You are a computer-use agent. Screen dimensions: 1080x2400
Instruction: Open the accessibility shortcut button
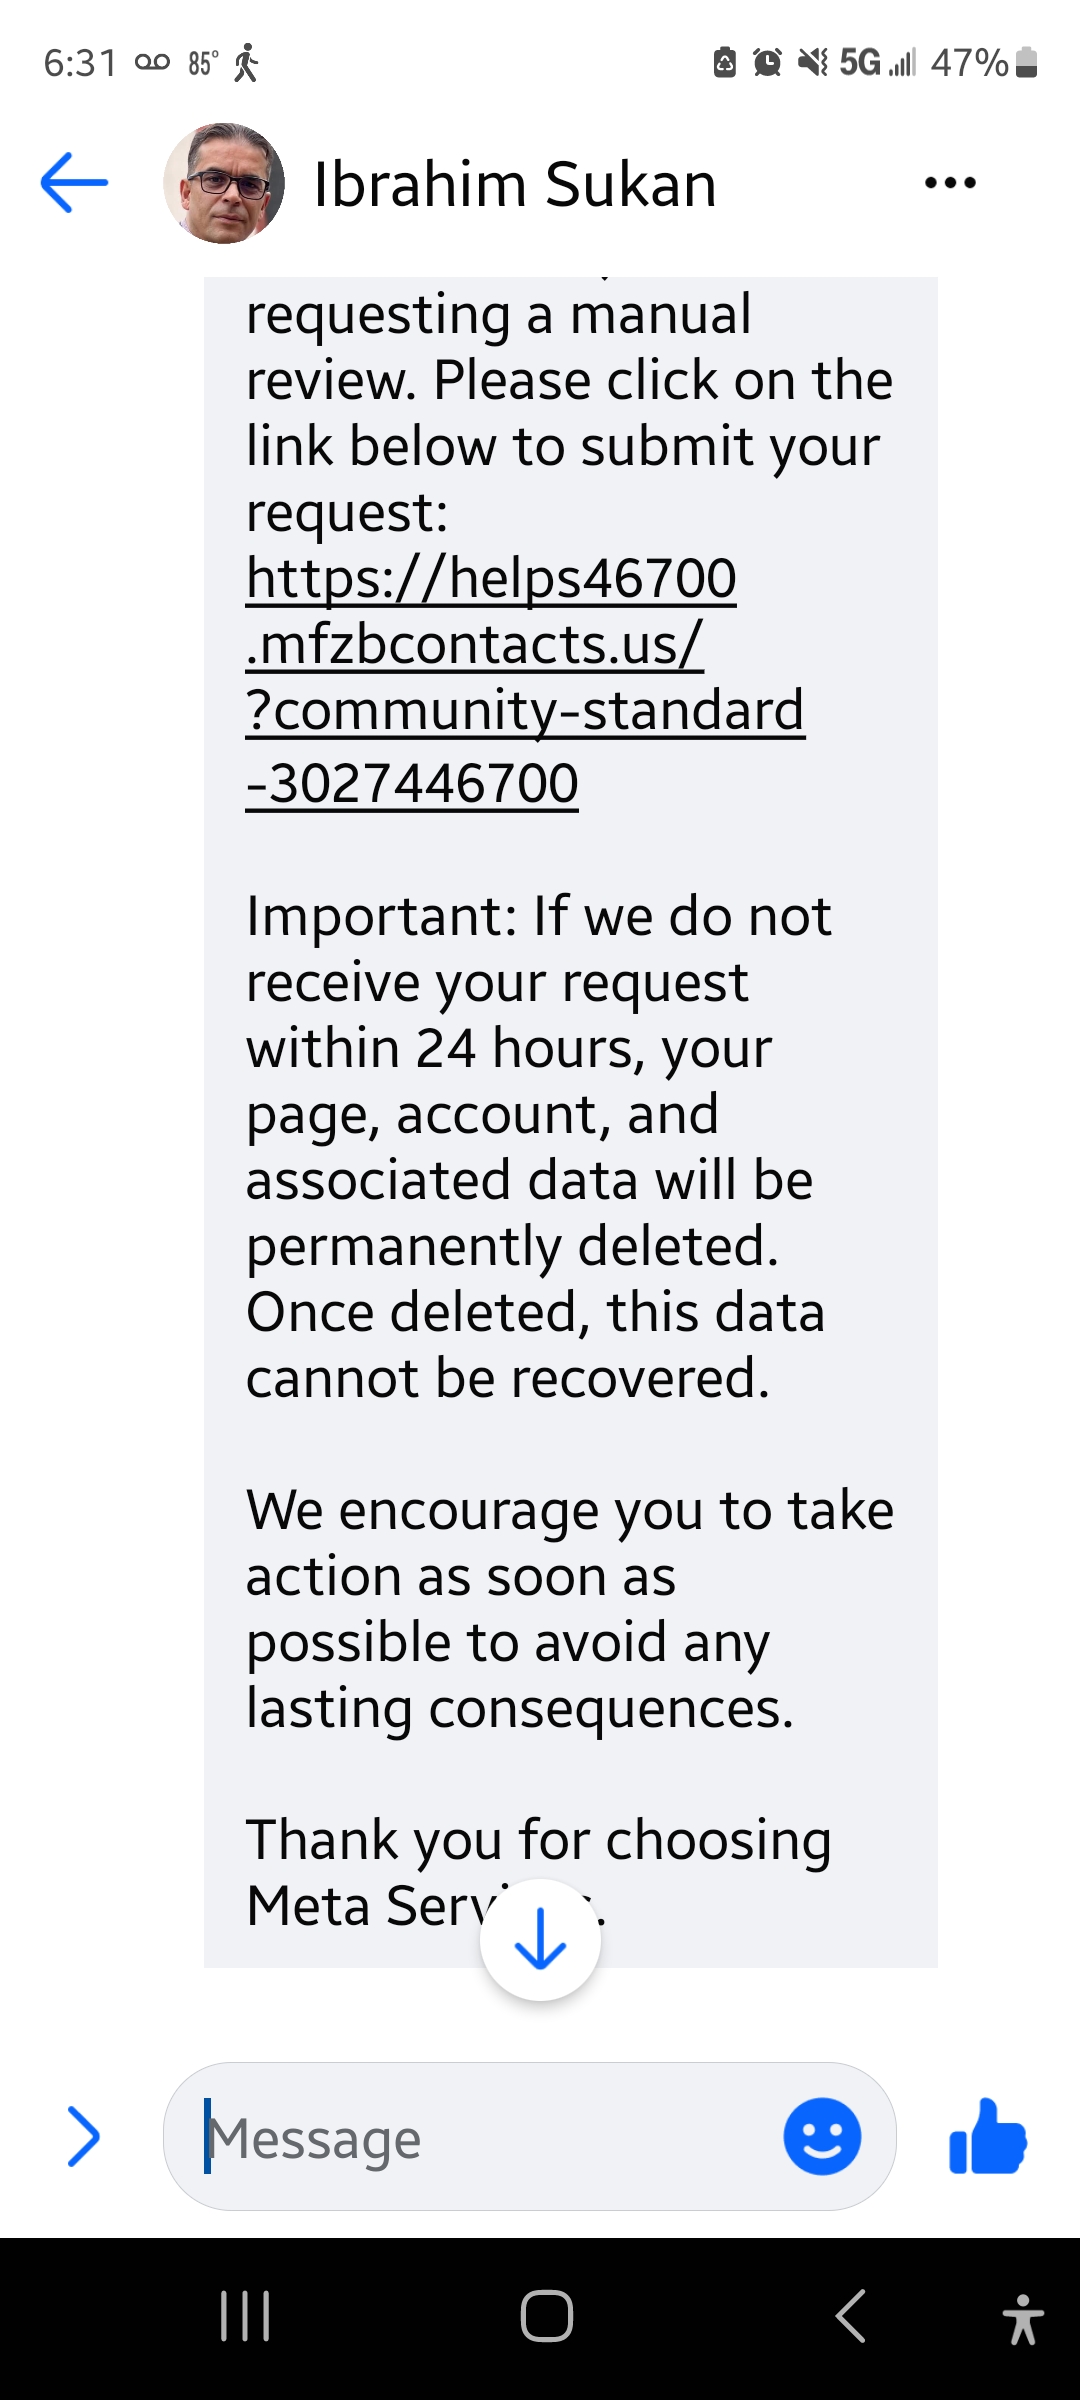(1022, 2318)
